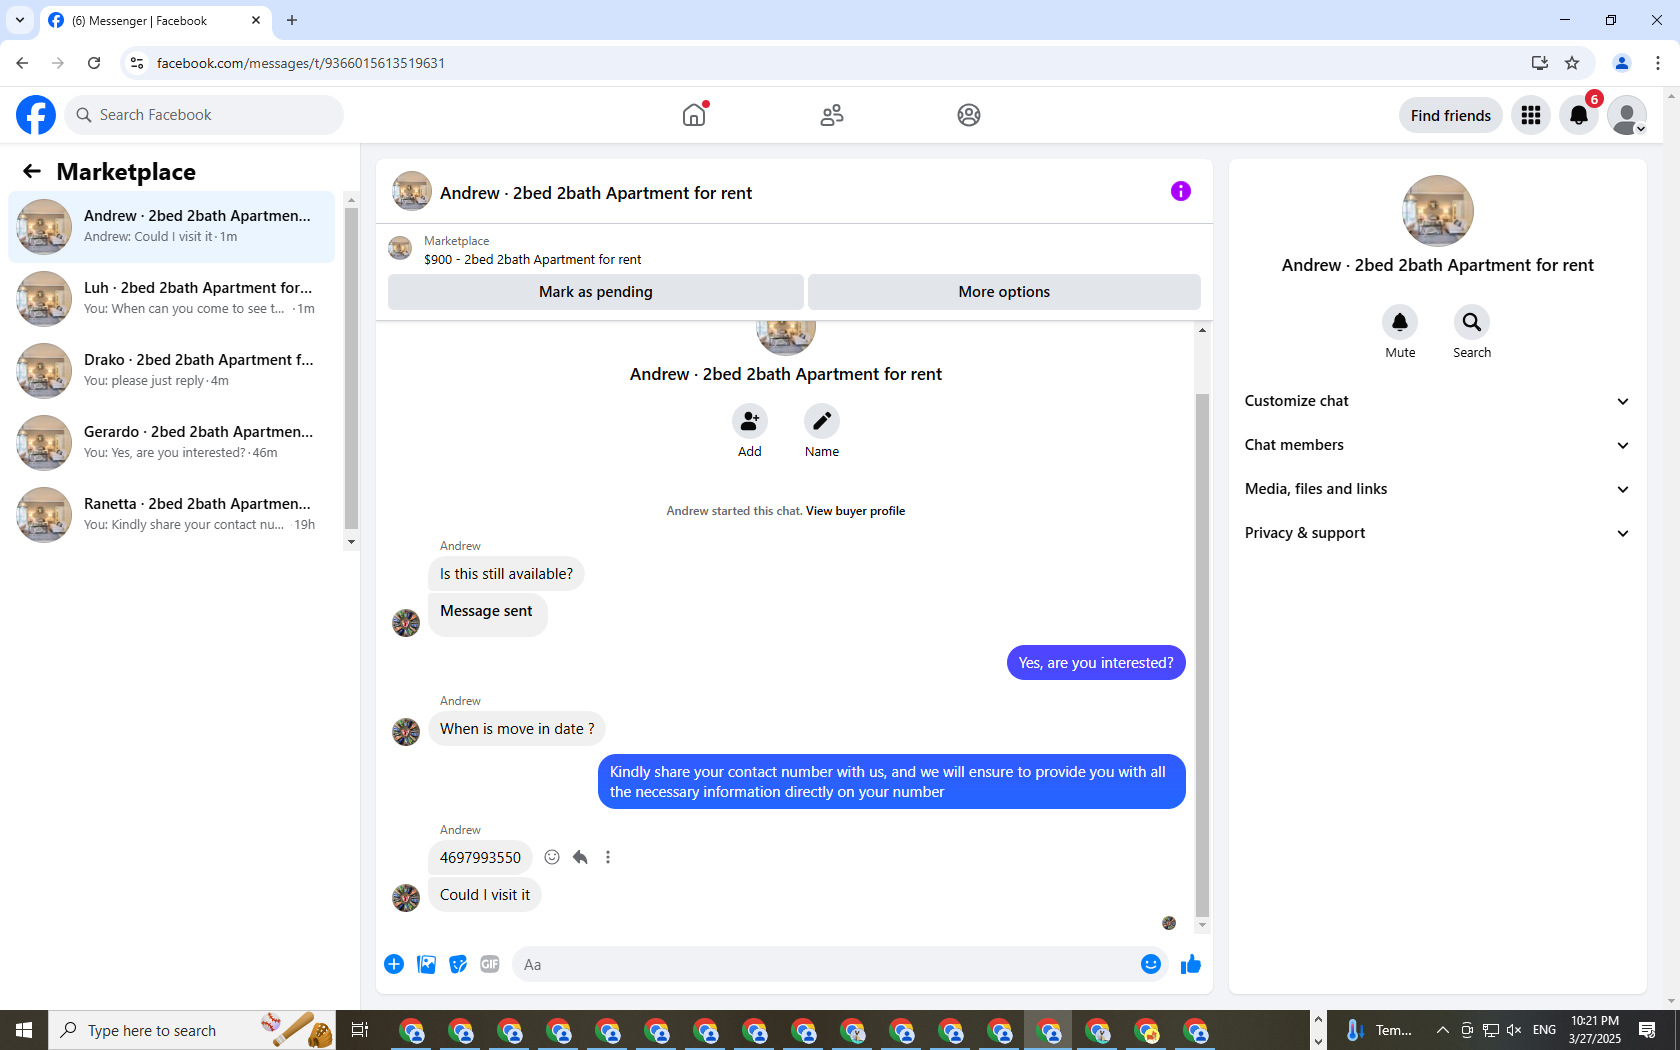Click the conversation list scrollbar
1680x1050 pixels.
[351, 368]
